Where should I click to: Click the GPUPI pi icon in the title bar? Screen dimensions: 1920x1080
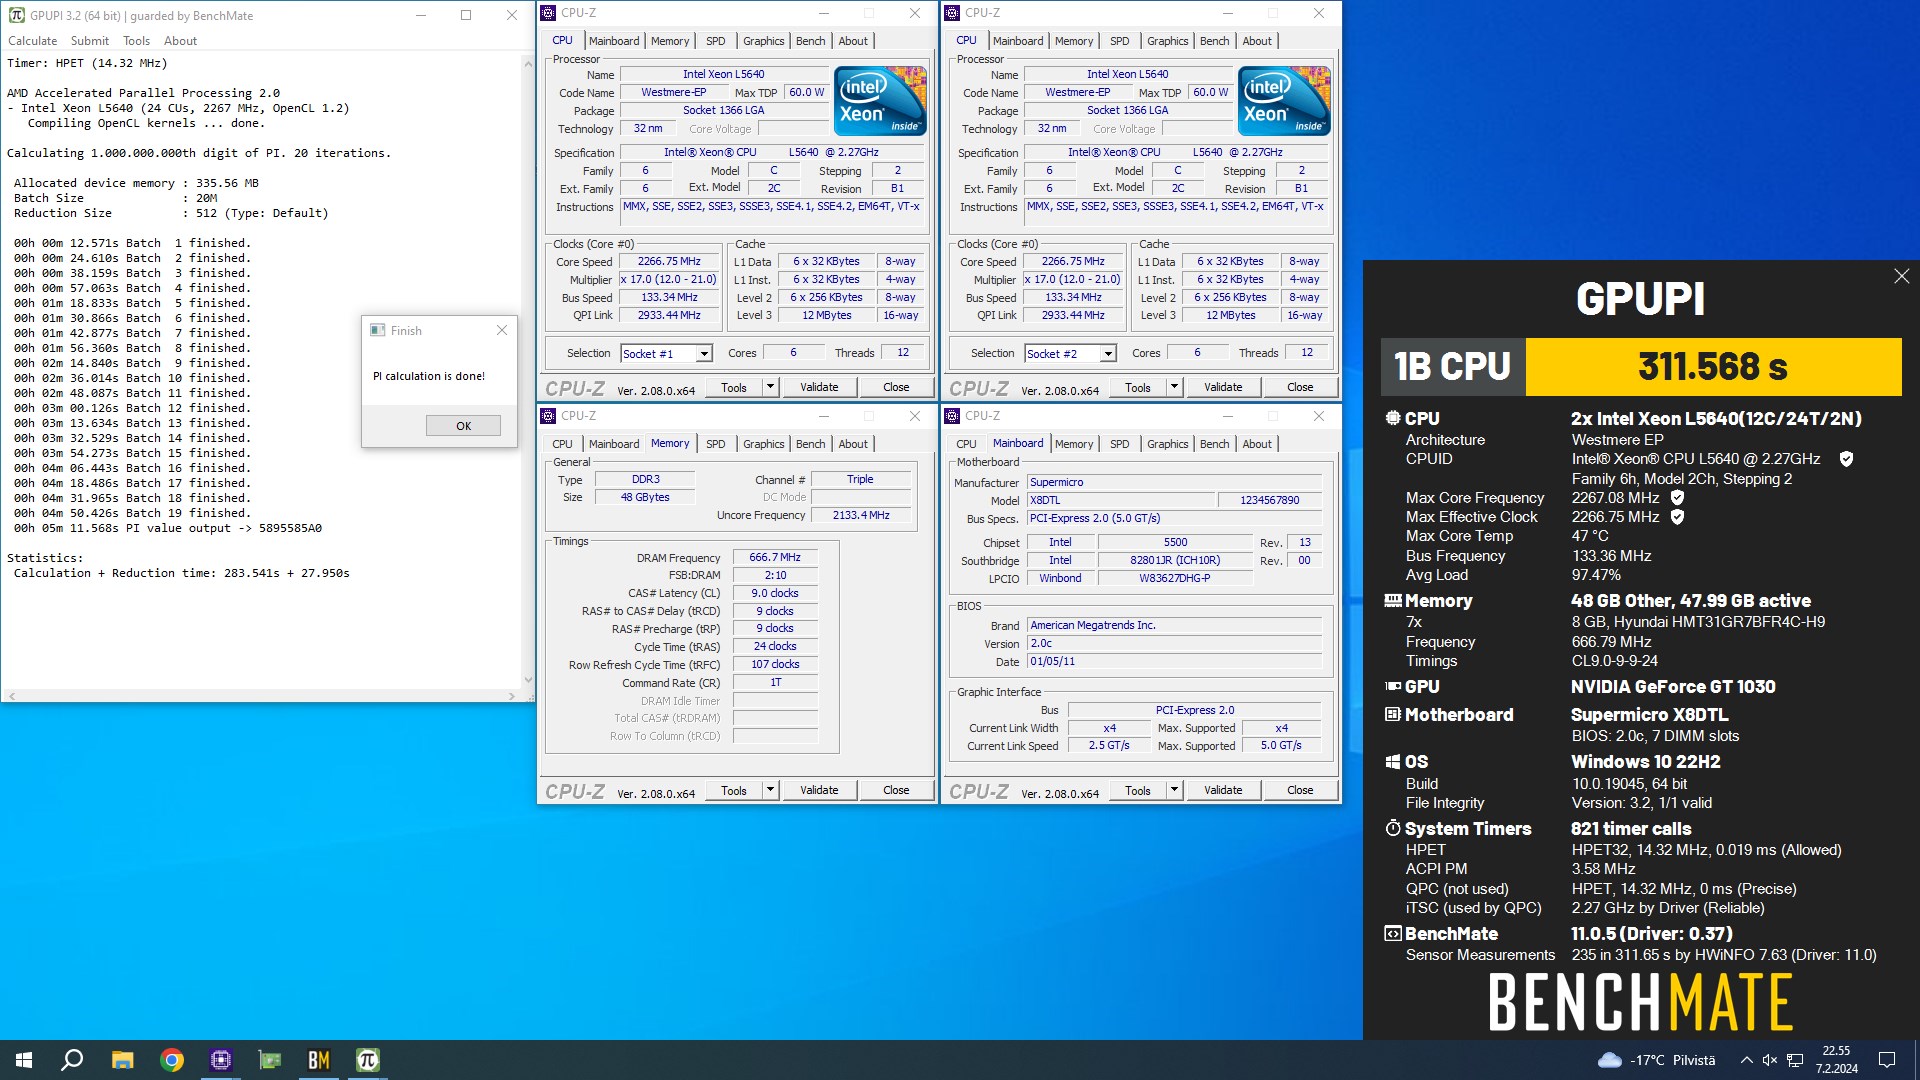tap(16, 15)
